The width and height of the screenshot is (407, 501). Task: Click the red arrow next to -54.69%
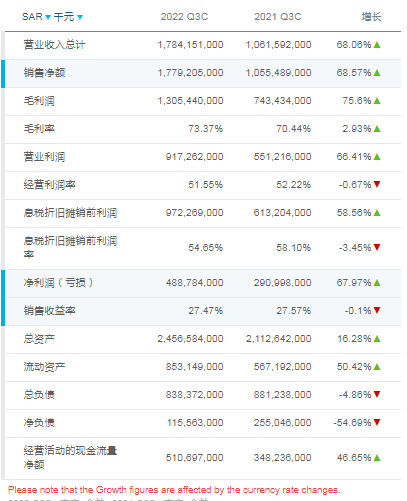(x=377, y=422)
